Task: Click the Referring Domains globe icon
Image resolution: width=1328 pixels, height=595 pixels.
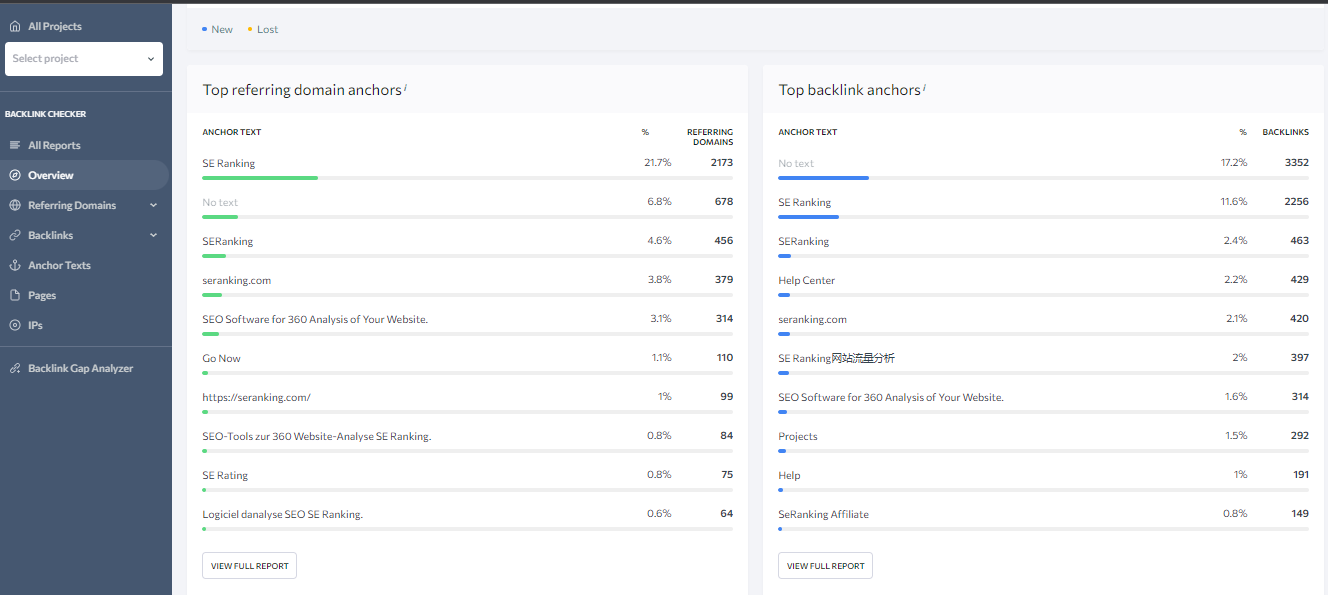Action: [x=15, y=205]
